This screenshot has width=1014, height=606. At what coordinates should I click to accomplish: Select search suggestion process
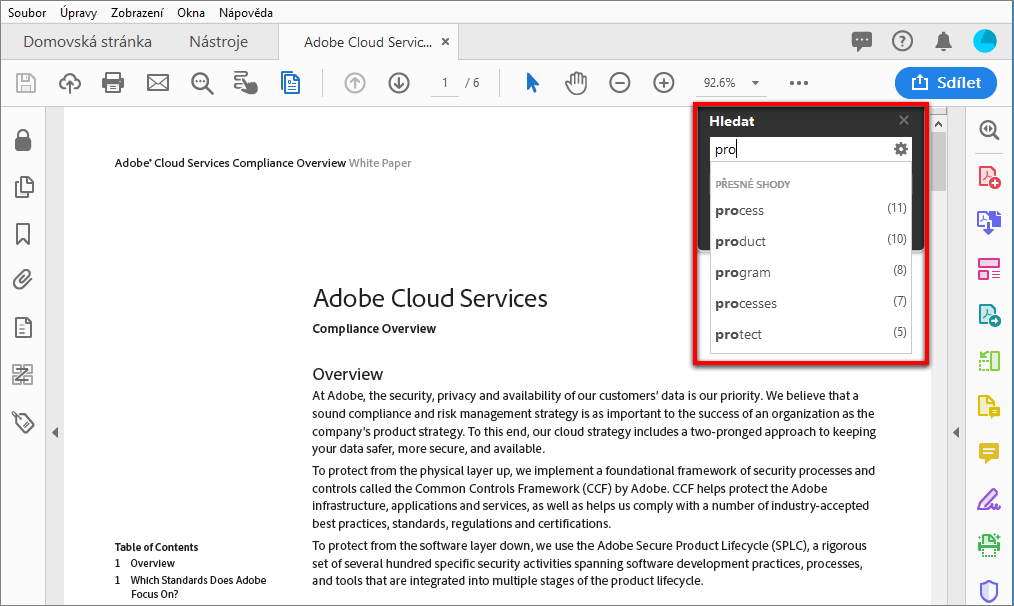coord(810,210)
